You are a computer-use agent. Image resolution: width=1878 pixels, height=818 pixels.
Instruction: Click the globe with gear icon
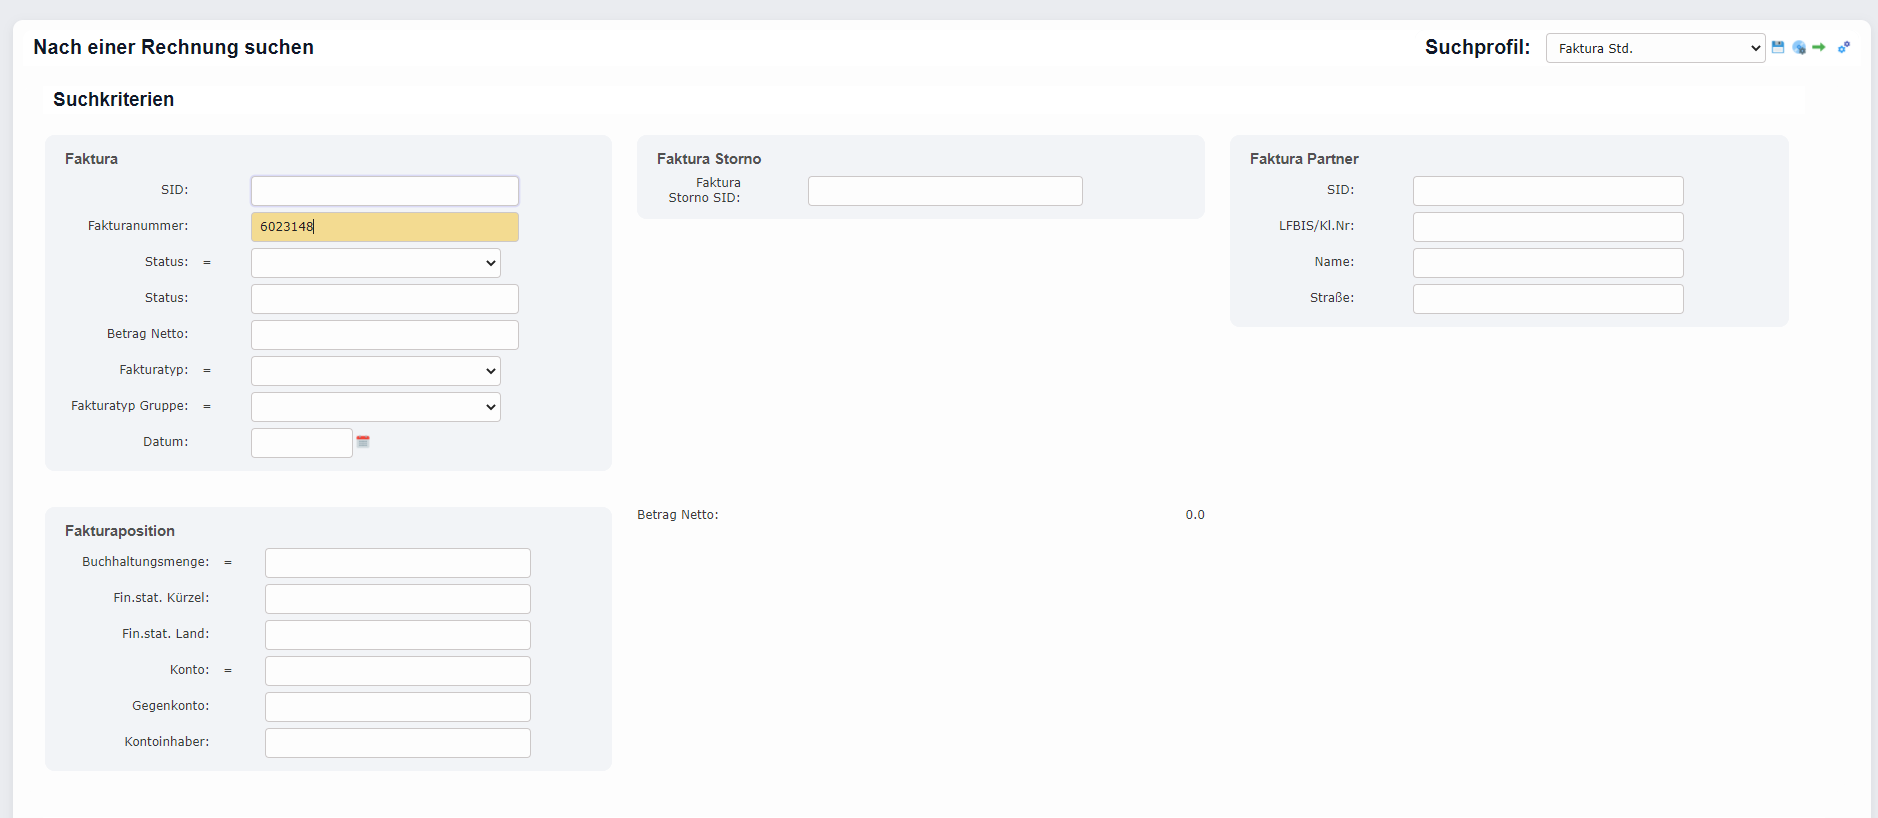[1799, 47]
